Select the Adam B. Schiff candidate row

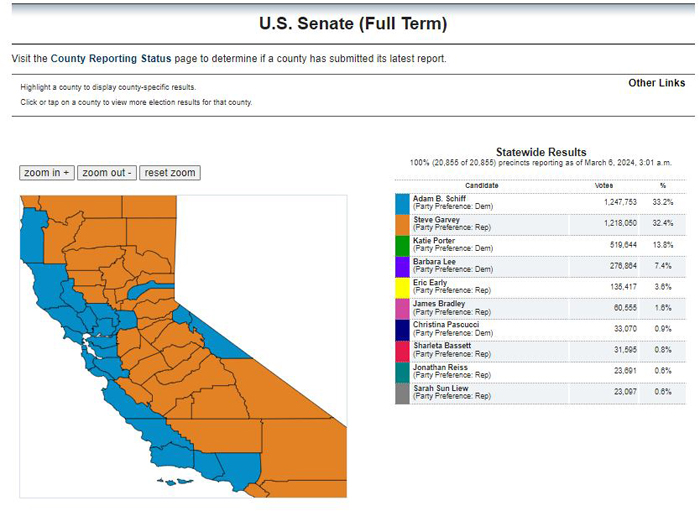[540, 204]
